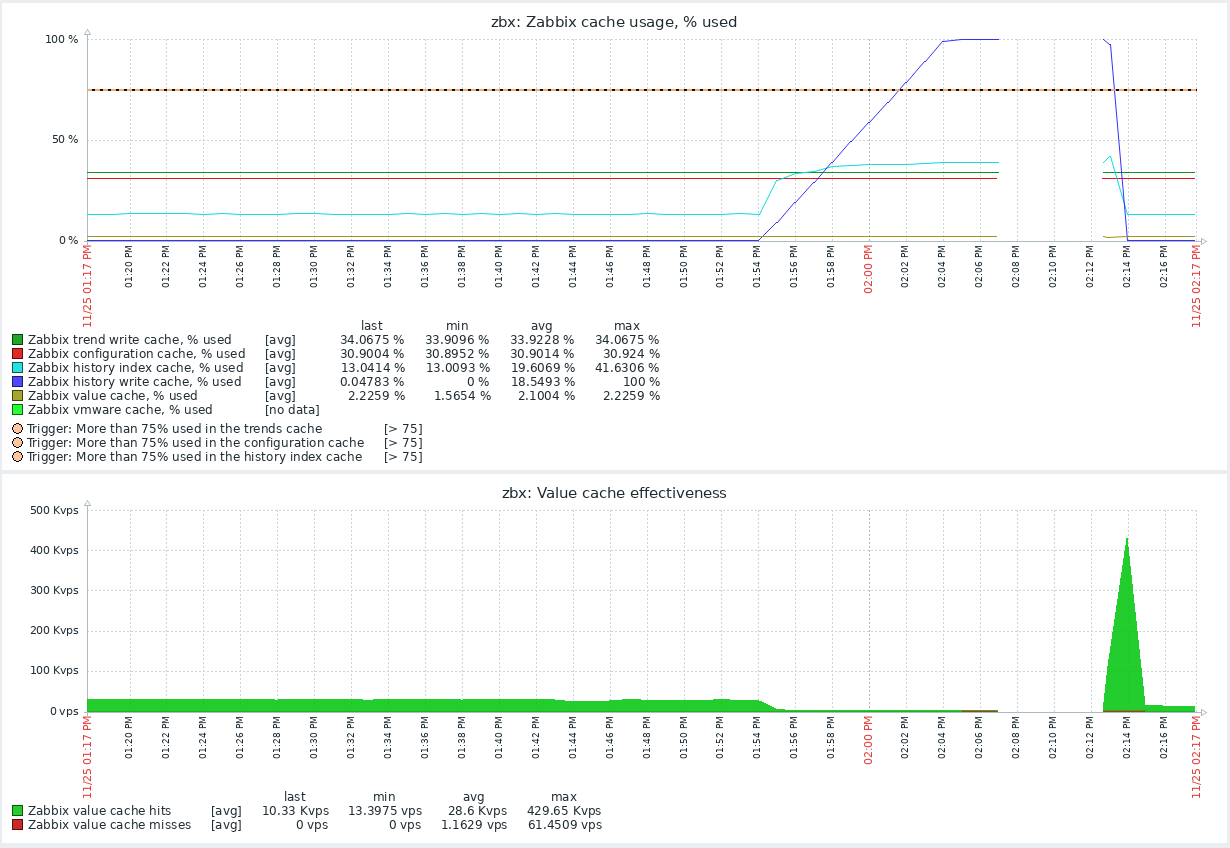Image resolution: width=1230 pixels, height=848 pixels.
Task: Click the 02:00 PM marker on cache usage graph
Action: (868, 267)
